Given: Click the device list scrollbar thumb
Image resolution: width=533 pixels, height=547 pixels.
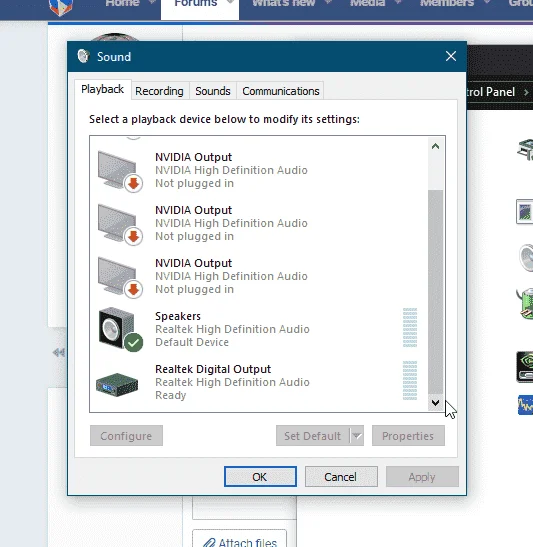Looking at the screenshot, I should coord(435,292).
